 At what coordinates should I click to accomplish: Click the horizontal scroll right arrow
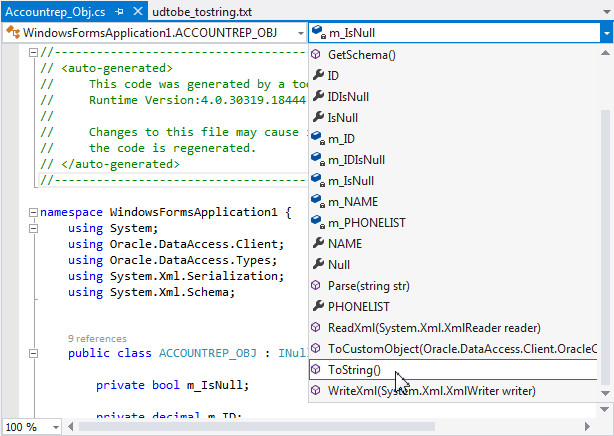click(x=587, y=426)
